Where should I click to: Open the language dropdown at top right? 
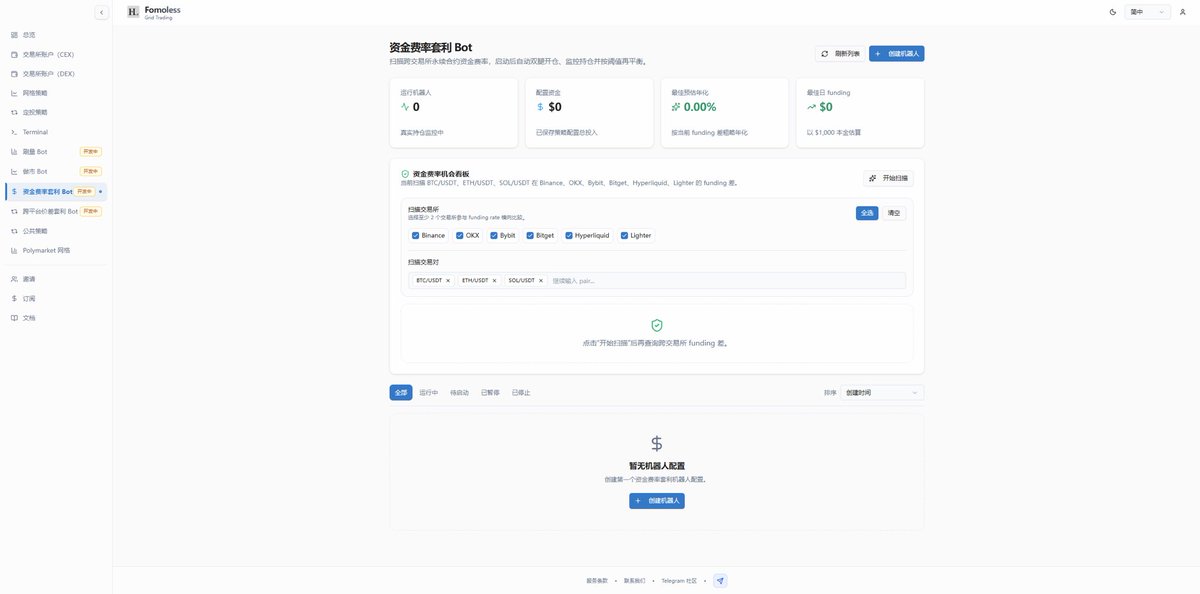1147,12
